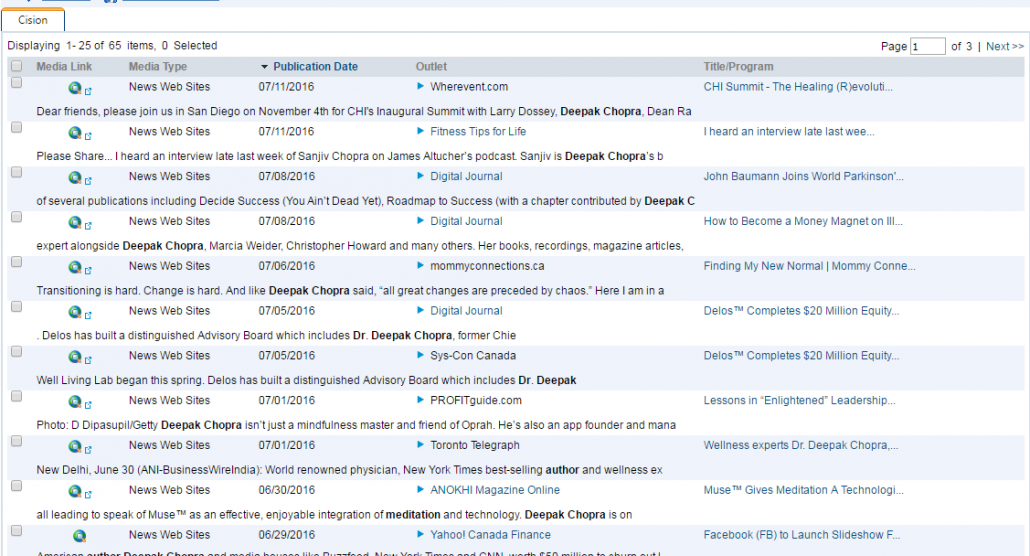Go to Next page link

click(1004, 46)
